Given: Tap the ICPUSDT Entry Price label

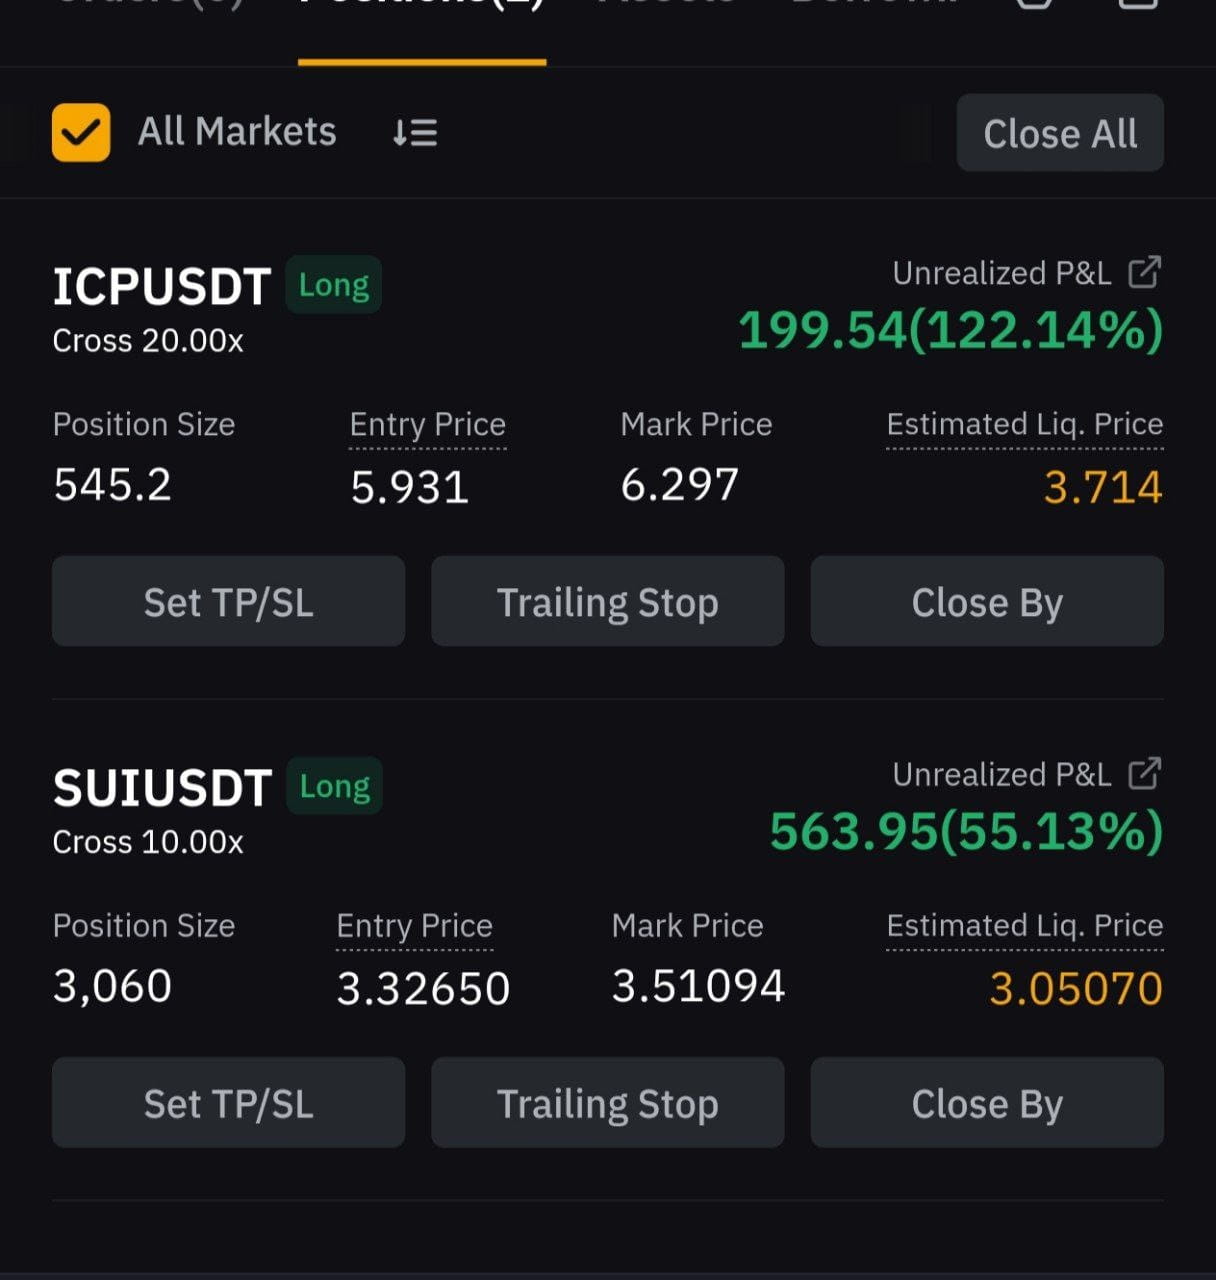Looking at the screenshot, I should [427, 425].
